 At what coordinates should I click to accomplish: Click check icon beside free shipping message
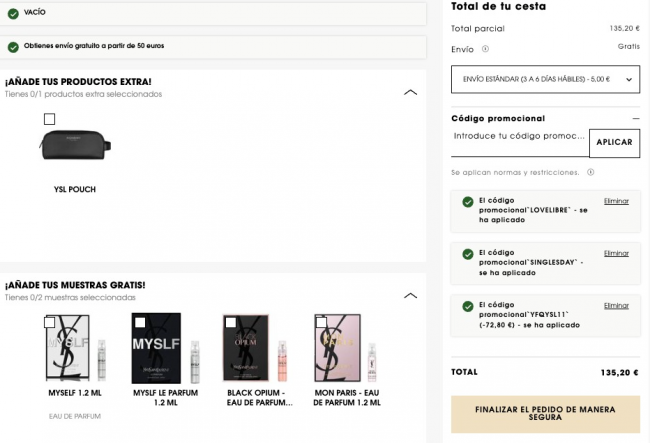pyautogui.click(x=13, y=47)
